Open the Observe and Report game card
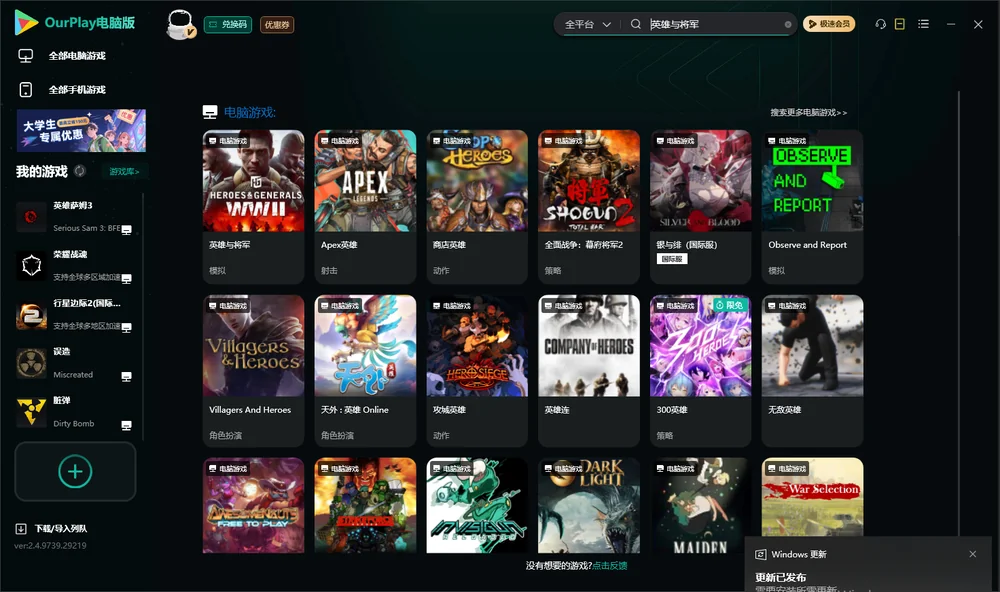Image resolution: width=1000 pixels, height=592 pixels. pyautogui.click(x=812, y=207)
